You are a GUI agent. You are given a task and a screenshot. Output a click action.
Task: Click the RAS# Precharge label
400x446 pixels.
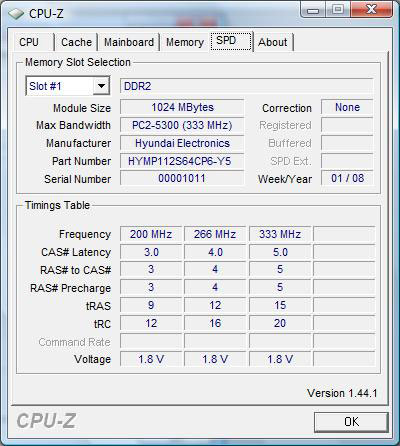tap(70, 288)
